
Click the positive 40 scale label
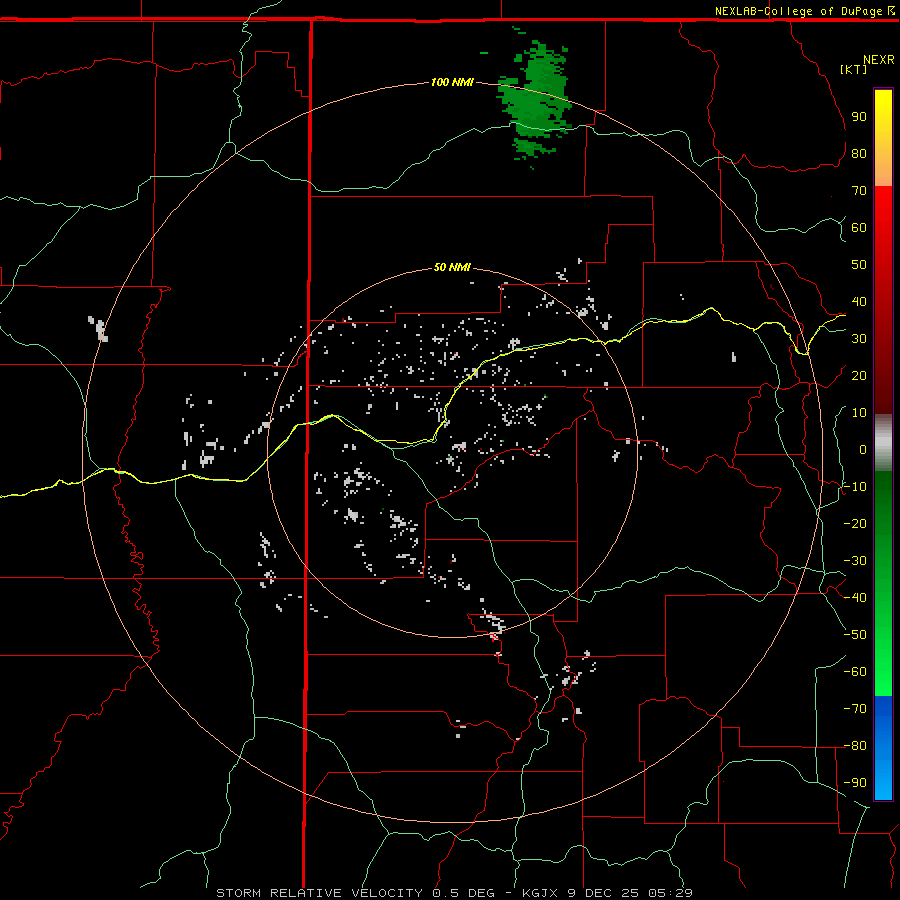click(859, 301)
